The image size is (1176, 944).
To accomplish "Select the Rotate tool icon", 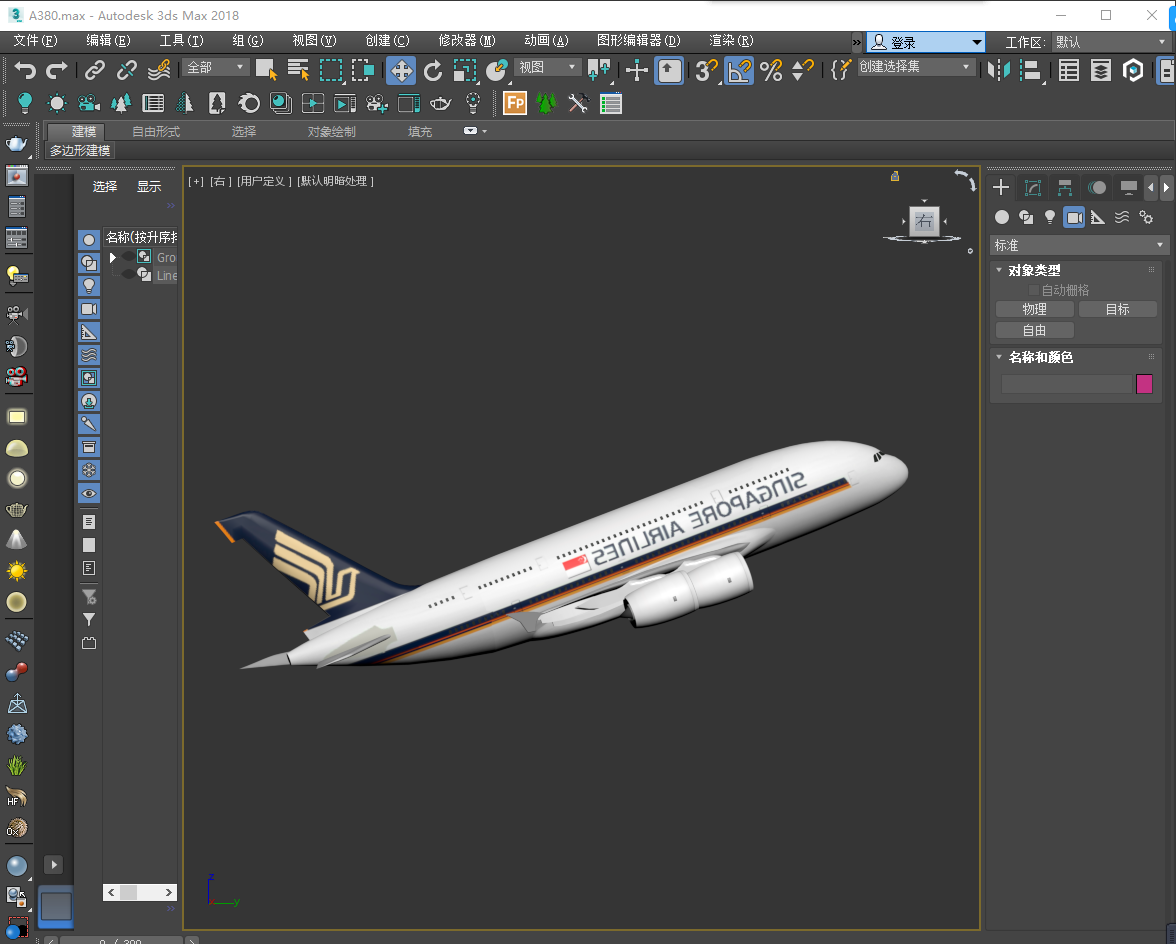I will click(433, 70).
